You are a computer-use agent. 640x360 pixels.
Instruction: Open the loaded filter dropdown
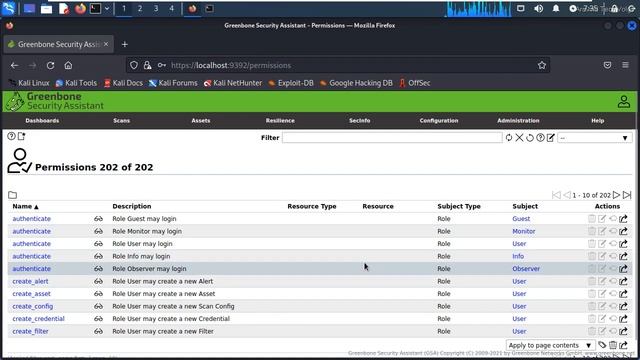pos(594,138)
